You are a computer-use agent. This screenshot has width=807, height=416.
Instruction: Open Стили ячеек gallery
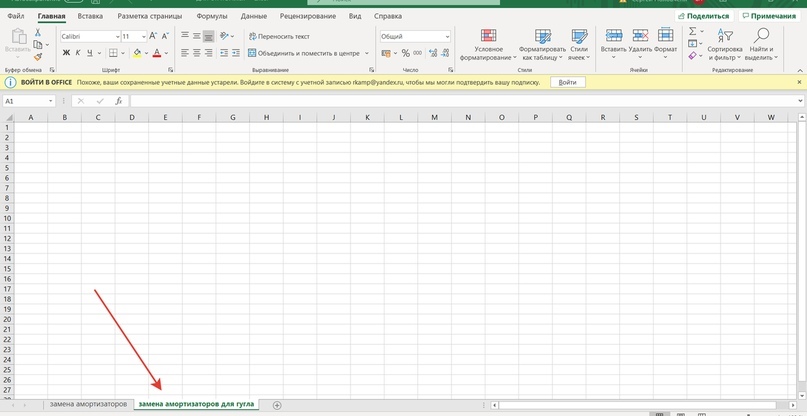(x=579, y=45)
